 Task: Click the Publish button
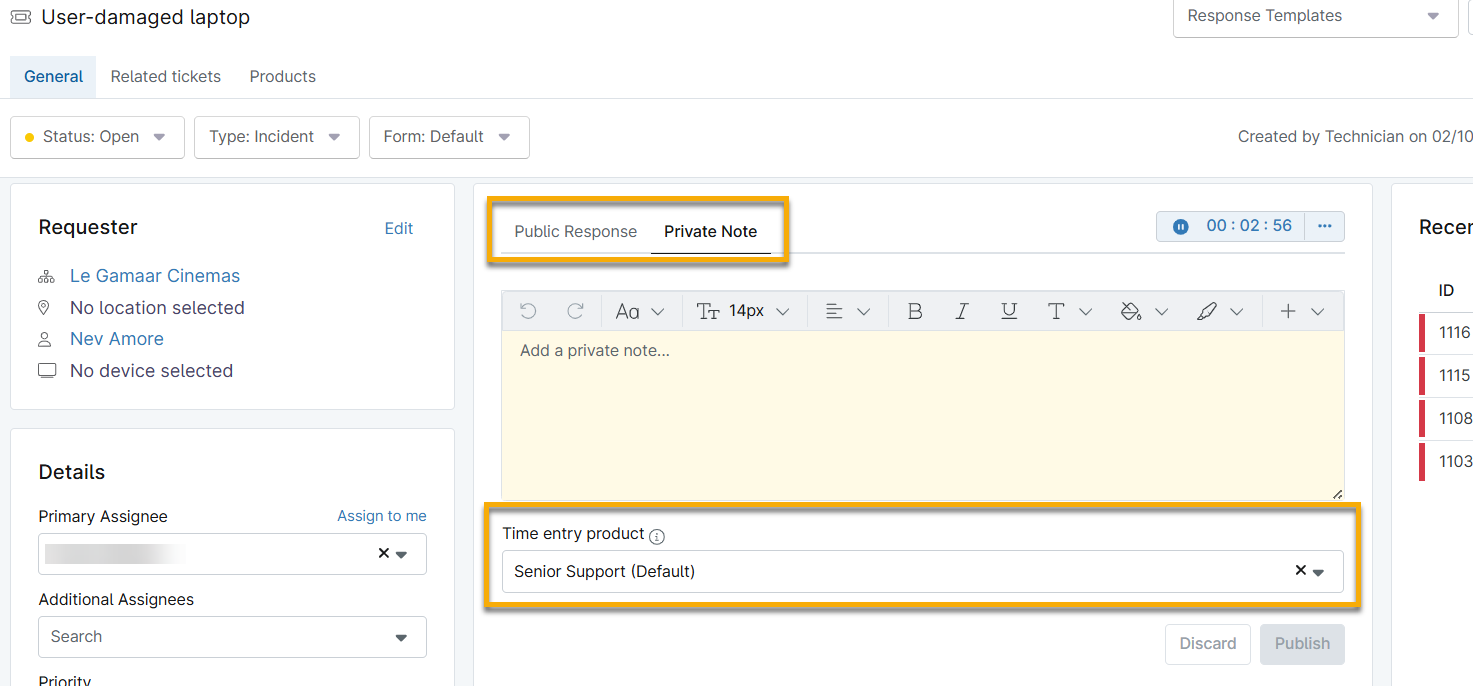pos(1301,644)
